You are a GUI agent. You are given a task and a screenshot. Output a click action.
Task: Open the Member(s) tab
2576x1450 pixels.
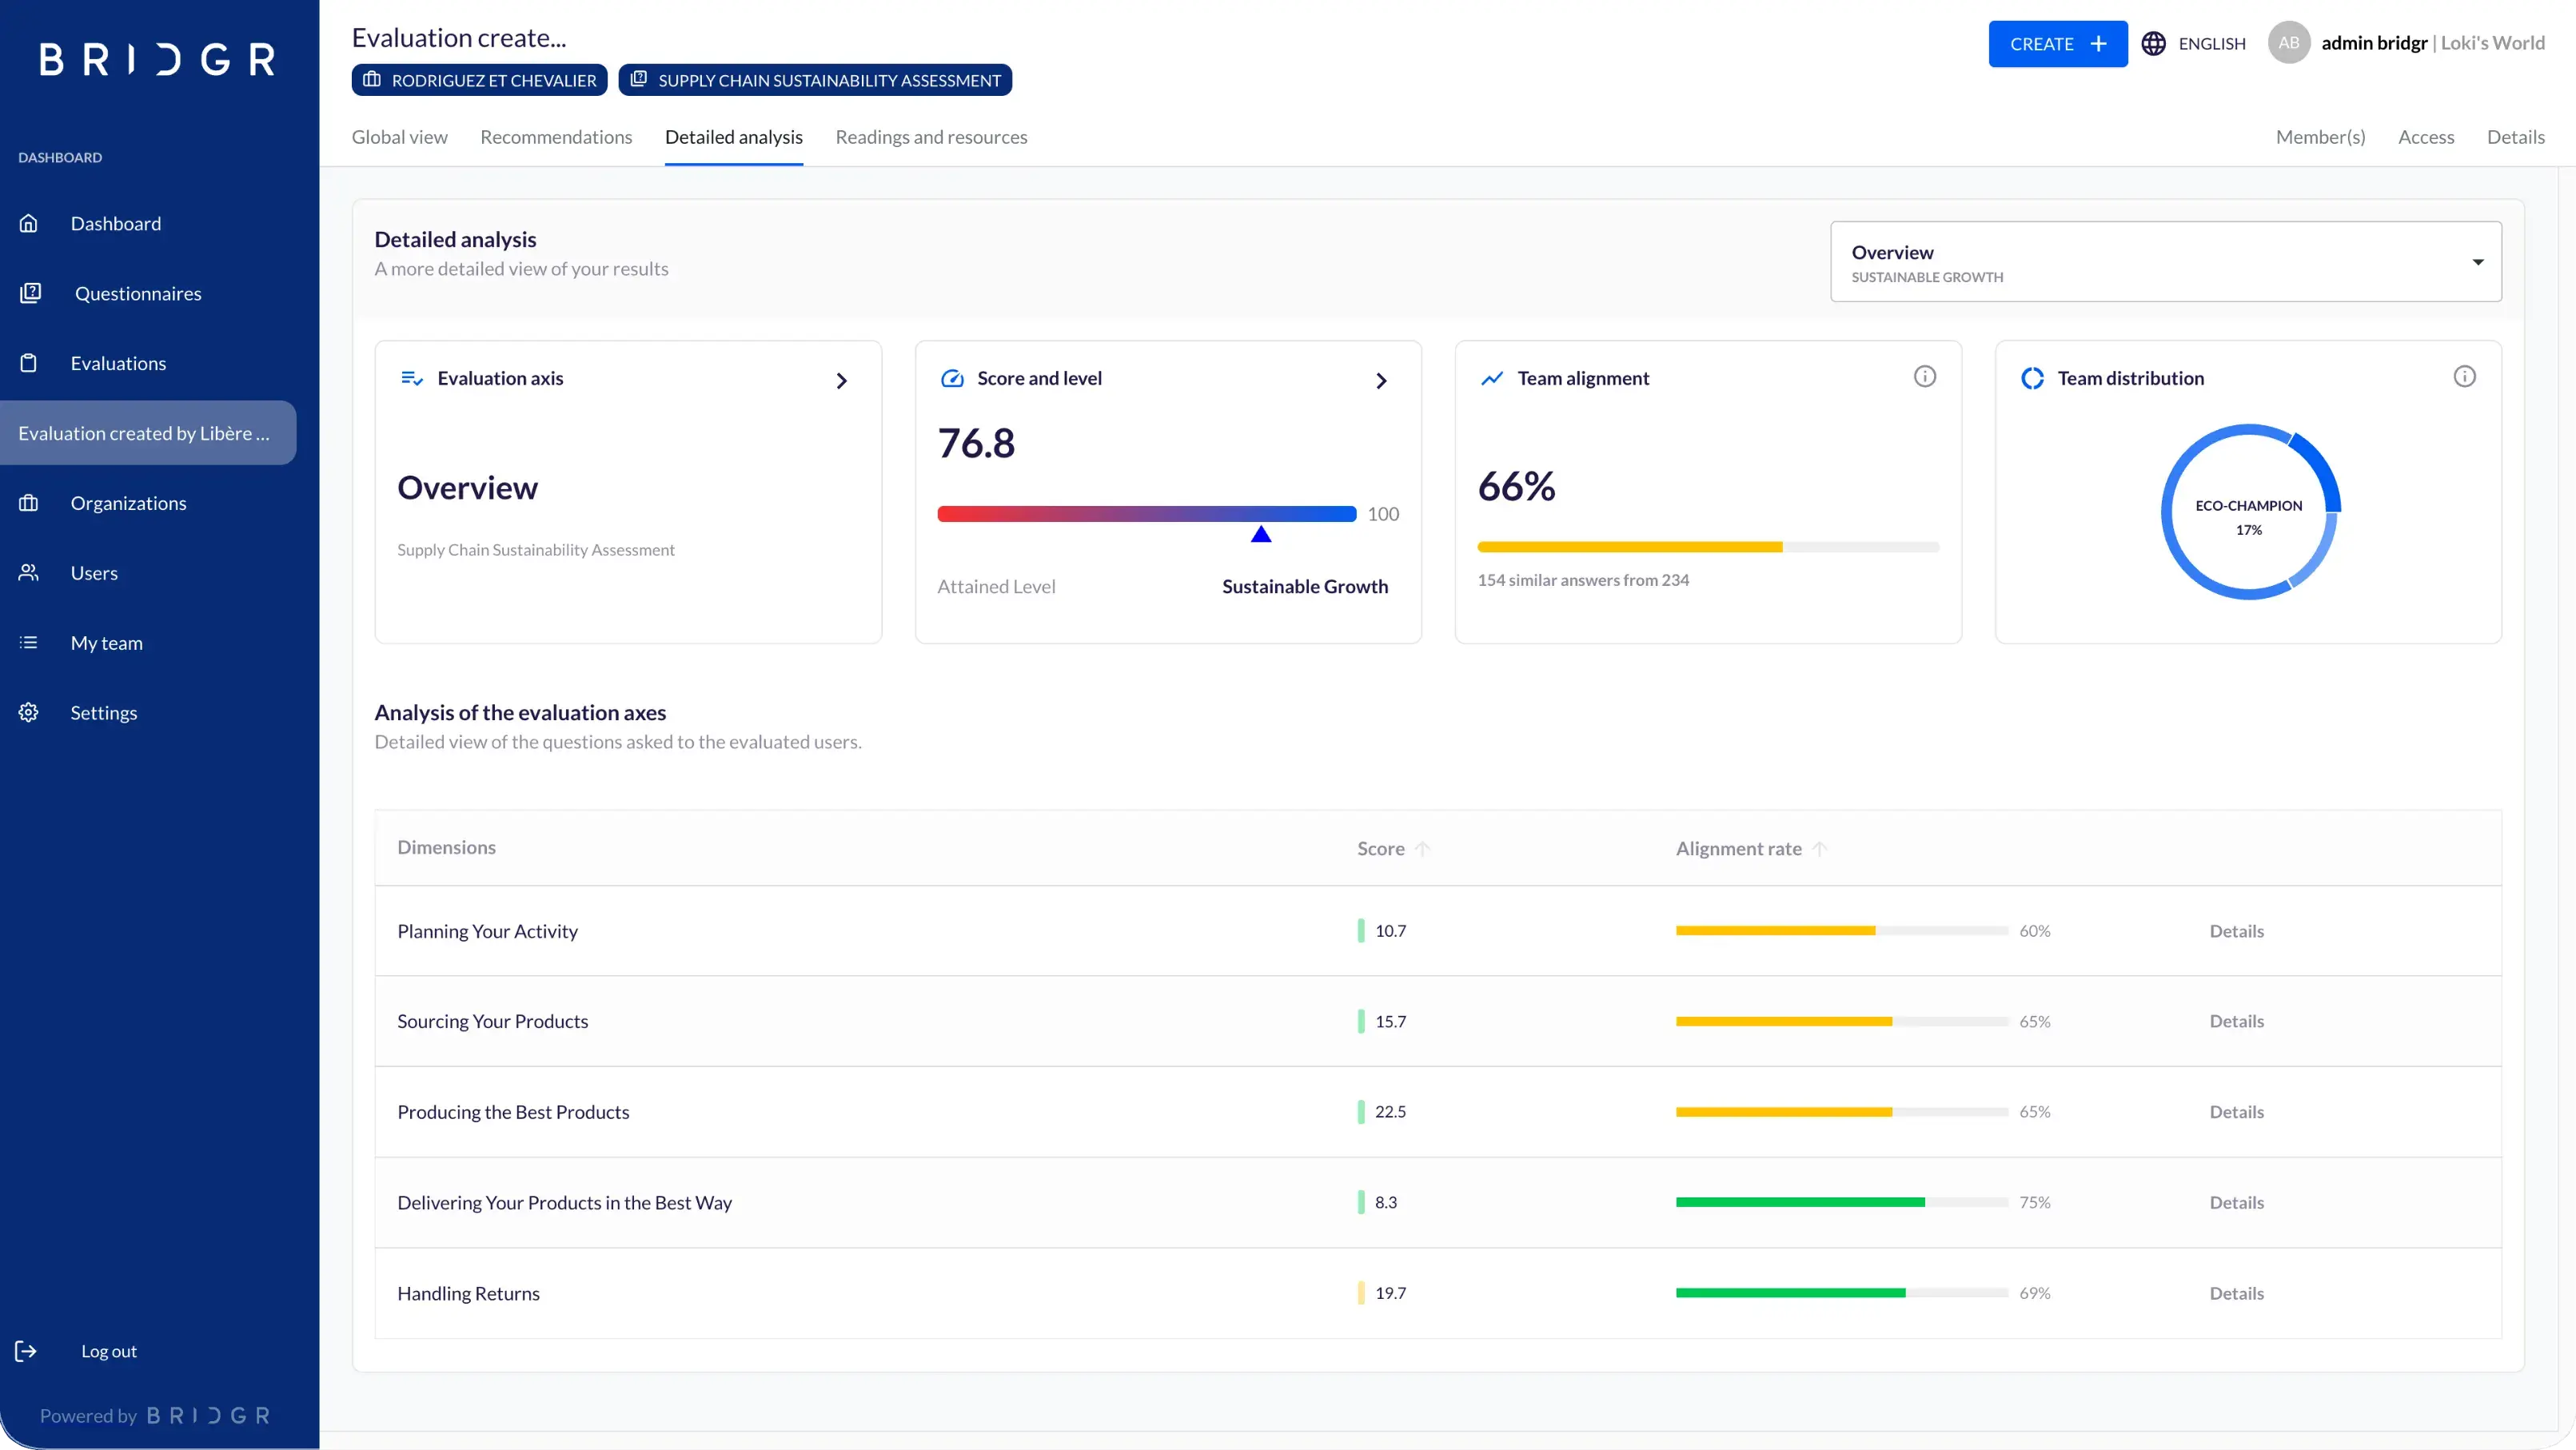pyautogui.click(x=2320, y=137)
